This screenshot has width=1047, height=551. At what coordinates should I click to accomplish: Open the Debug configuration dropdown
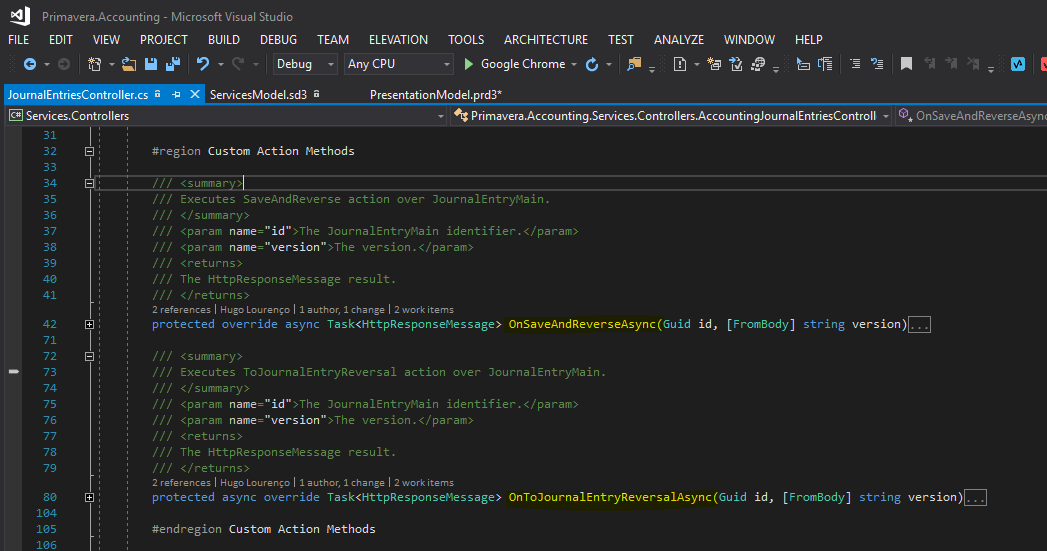pos(304,64)
